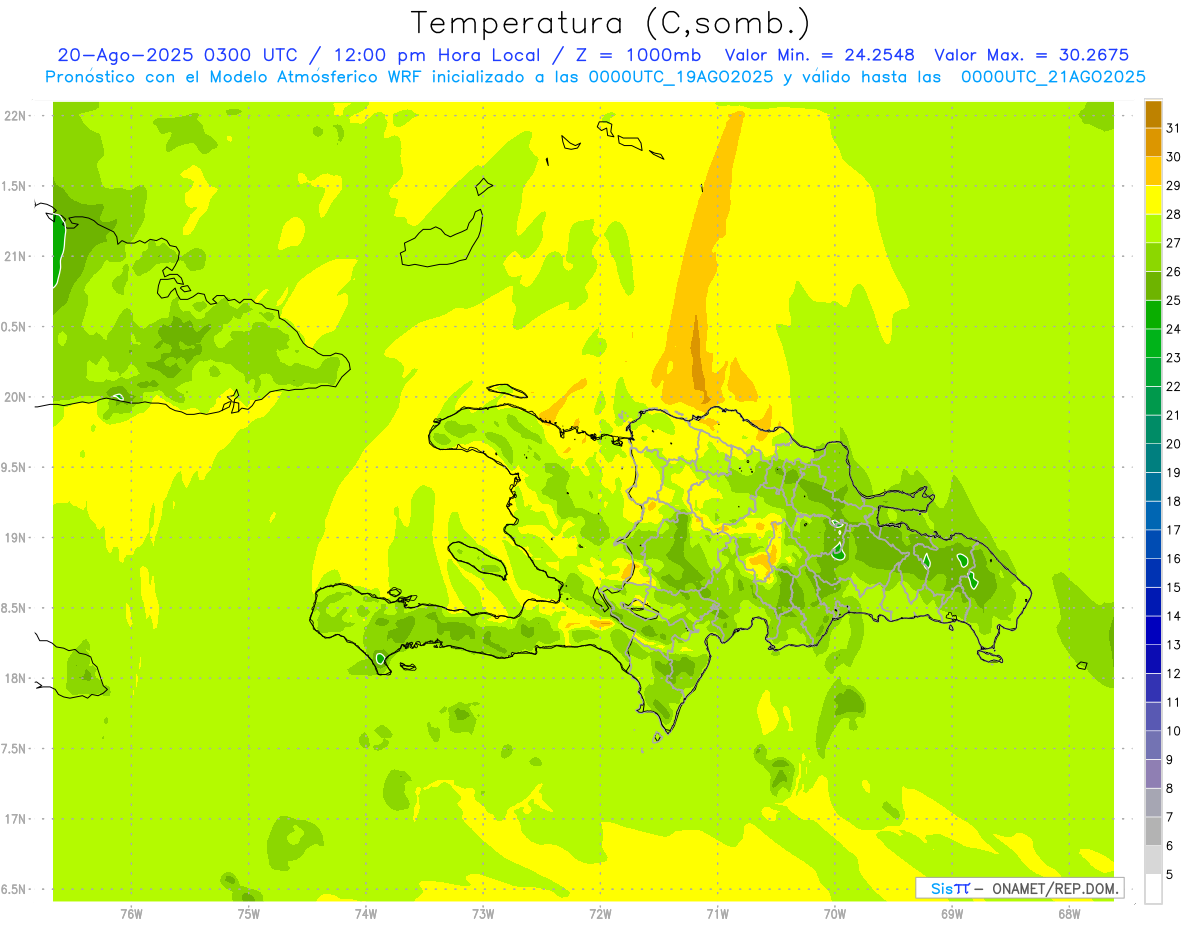Click the "0000UTC_21AGO2025" valid-until time text

[x=1053, y=77]
